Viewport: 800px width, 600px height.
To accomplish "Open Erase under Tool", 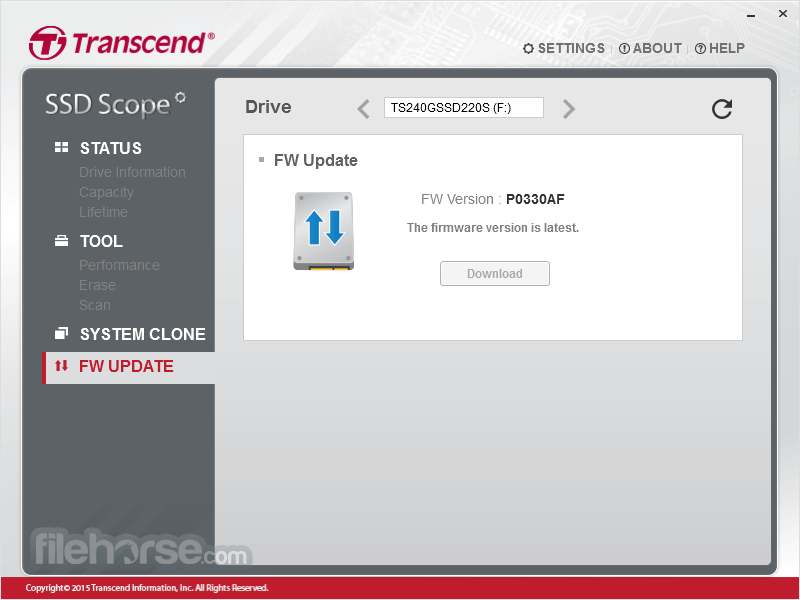I will [97, 285].
